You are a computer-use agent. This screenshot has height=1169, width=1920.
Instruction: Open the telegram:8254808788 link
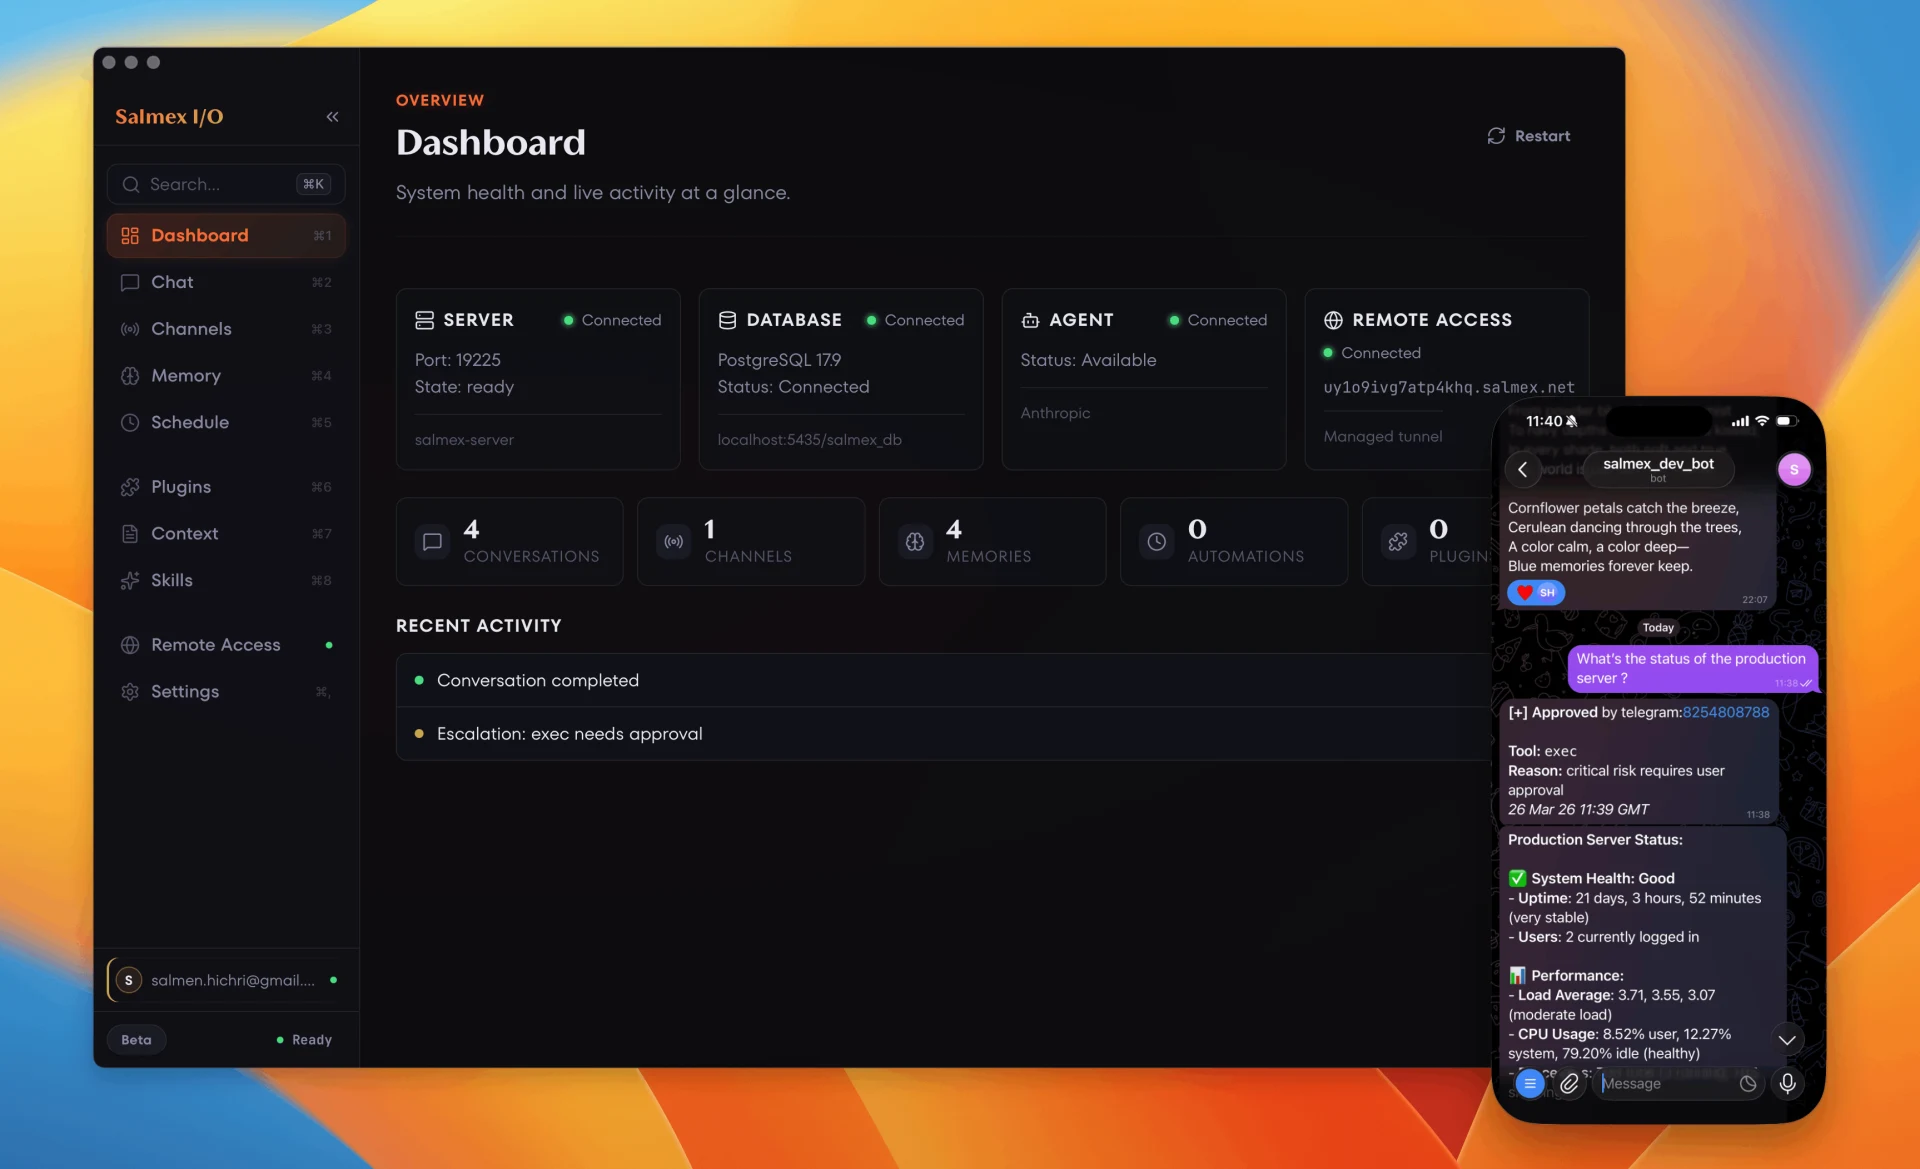[1724, 712]
